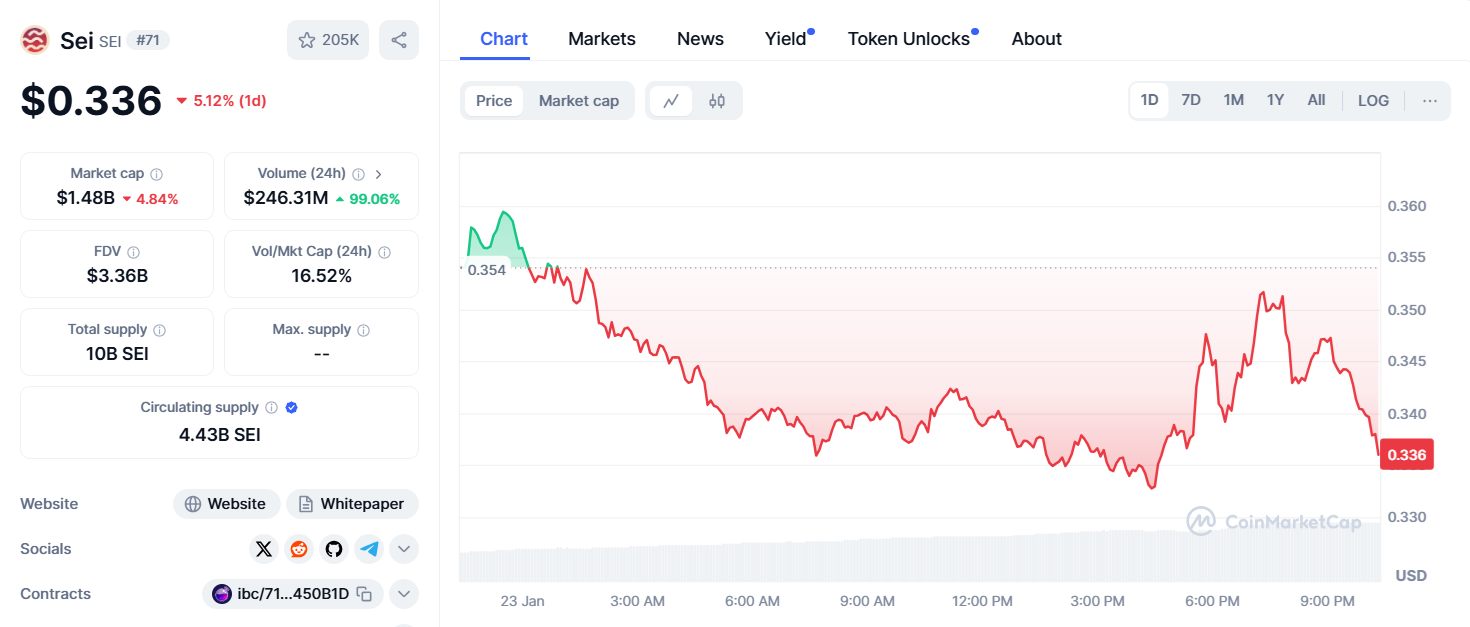Screen dimensions: 1470x627
Task: Select Price chart mode
Action: coord(494,101)
